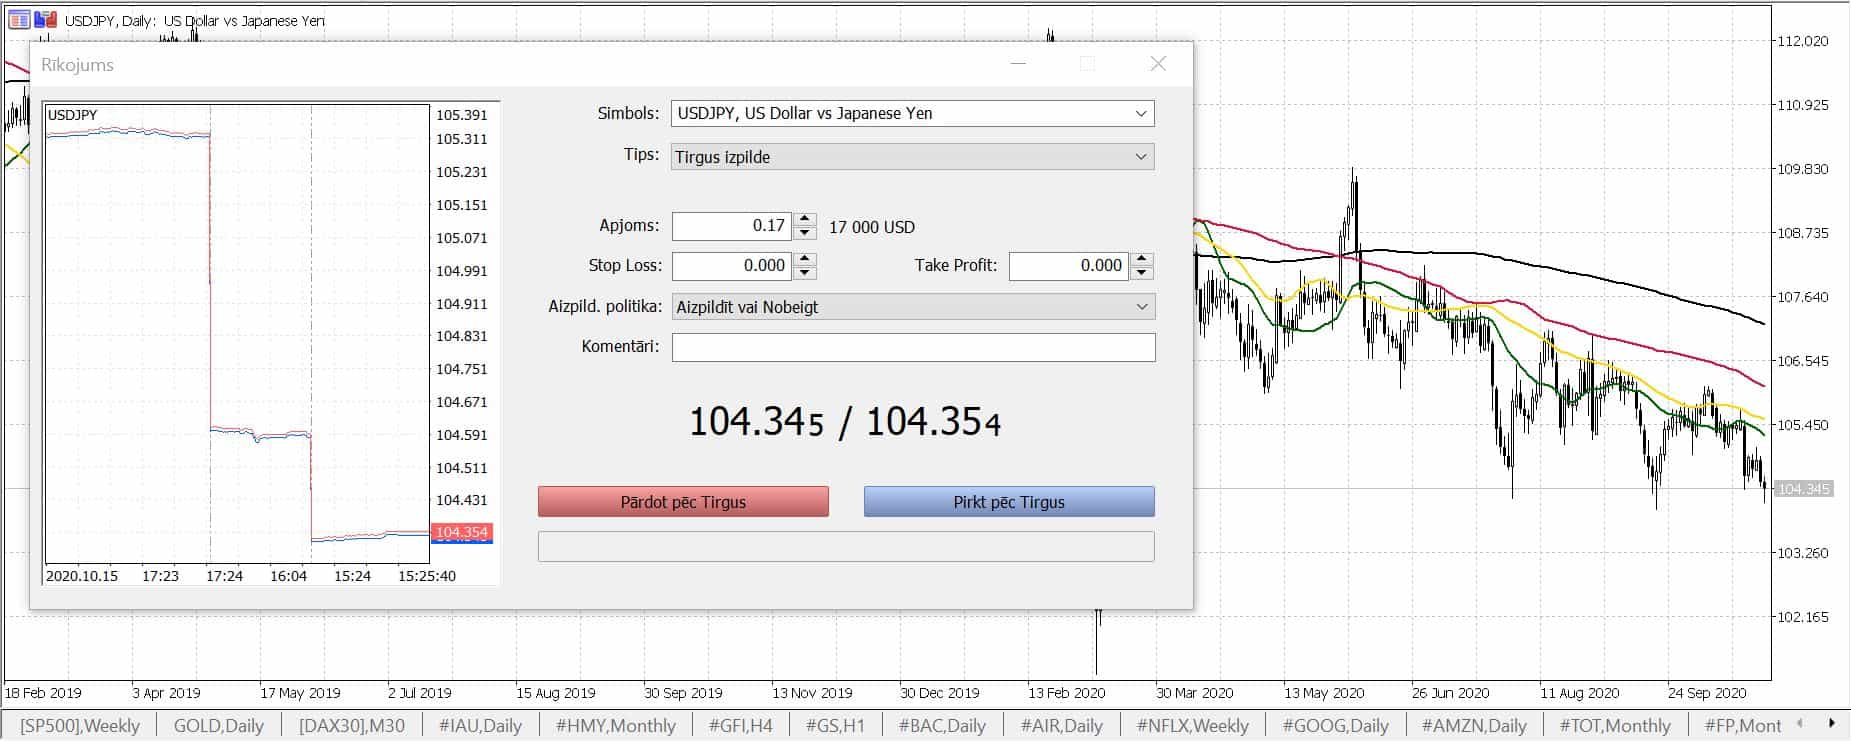This screenshot has width=1851, height=741.
Task: Click the 17 000 USD volume label
Action: pos(872,227)
